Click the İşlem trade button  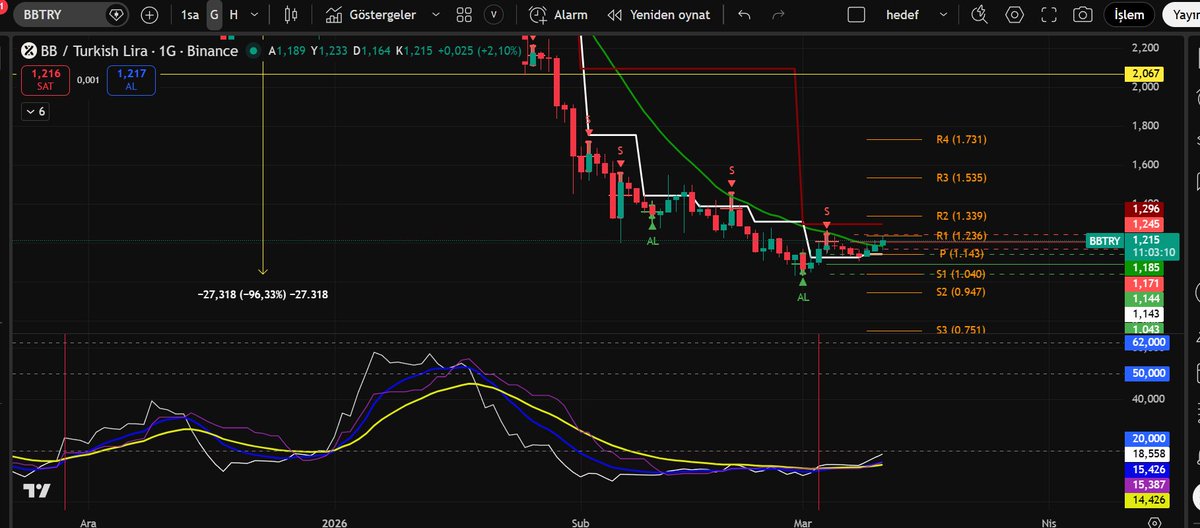point(1129,15)
